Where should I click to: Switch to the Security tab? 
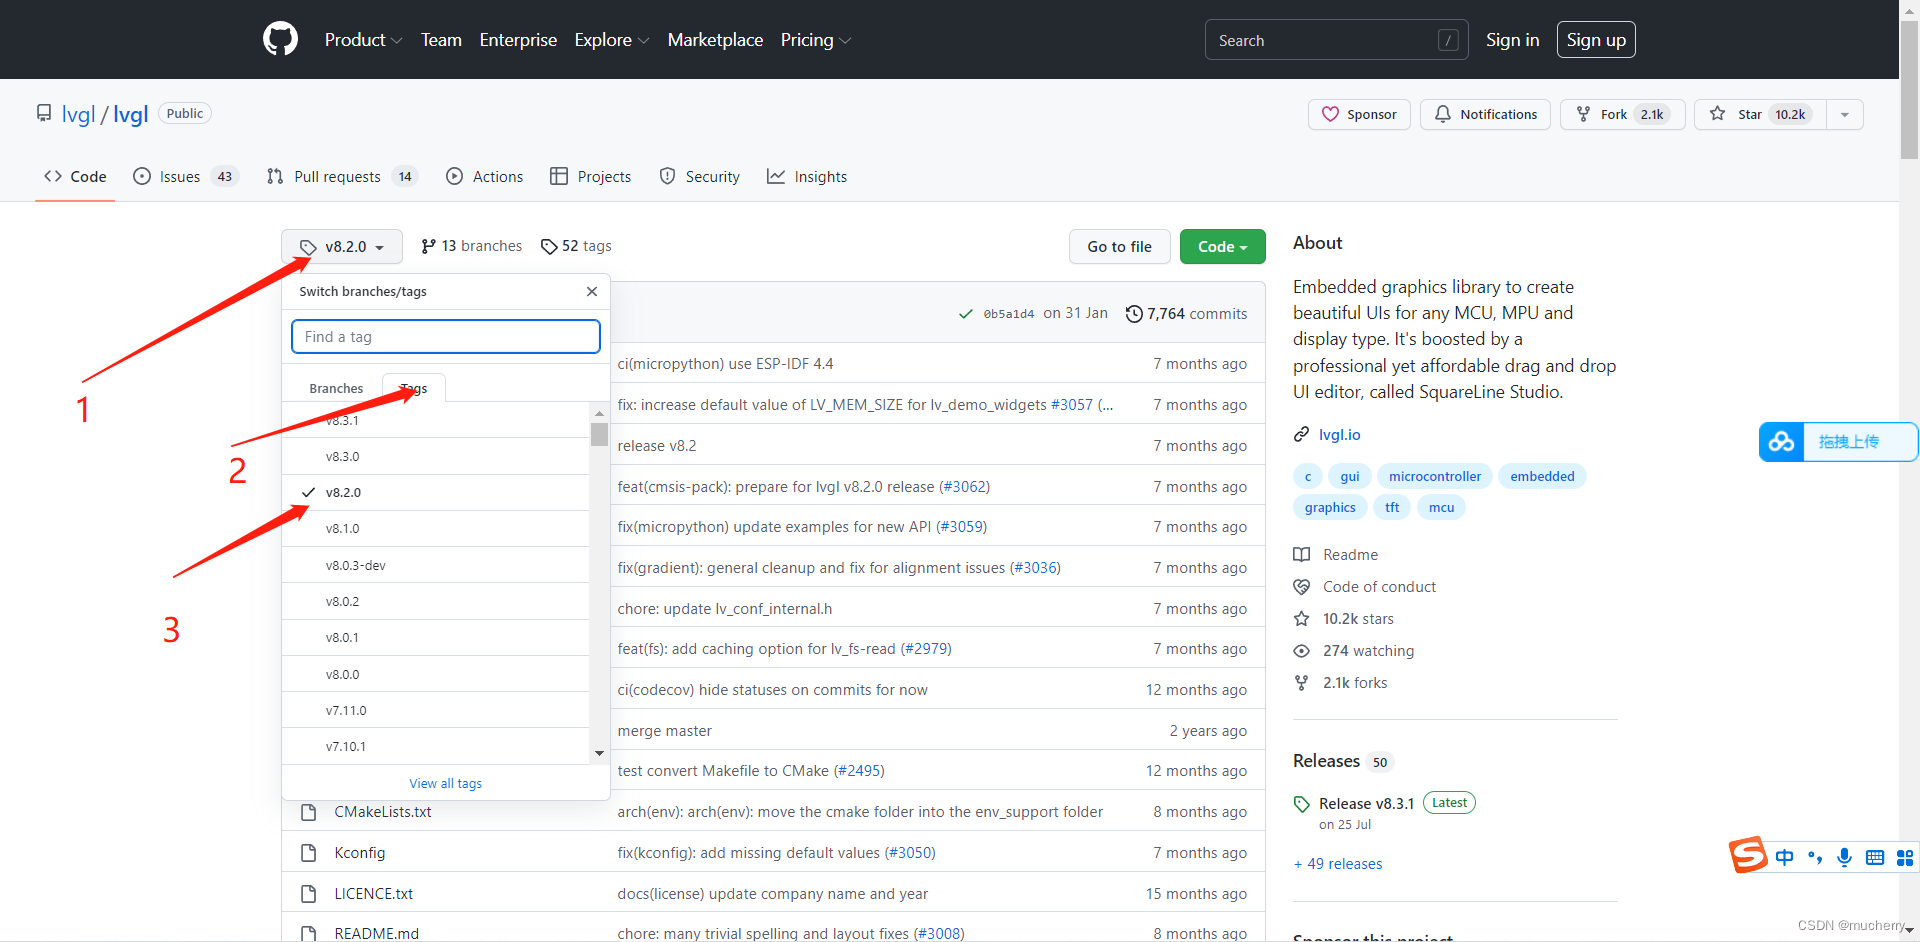pos(699,176)
